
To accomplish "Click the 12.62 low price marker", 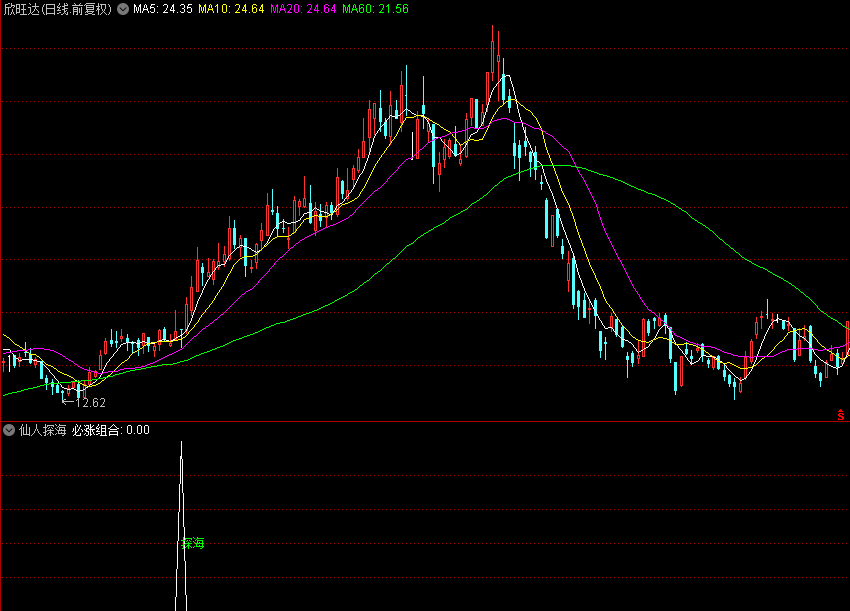I will (x=84, y=403).
